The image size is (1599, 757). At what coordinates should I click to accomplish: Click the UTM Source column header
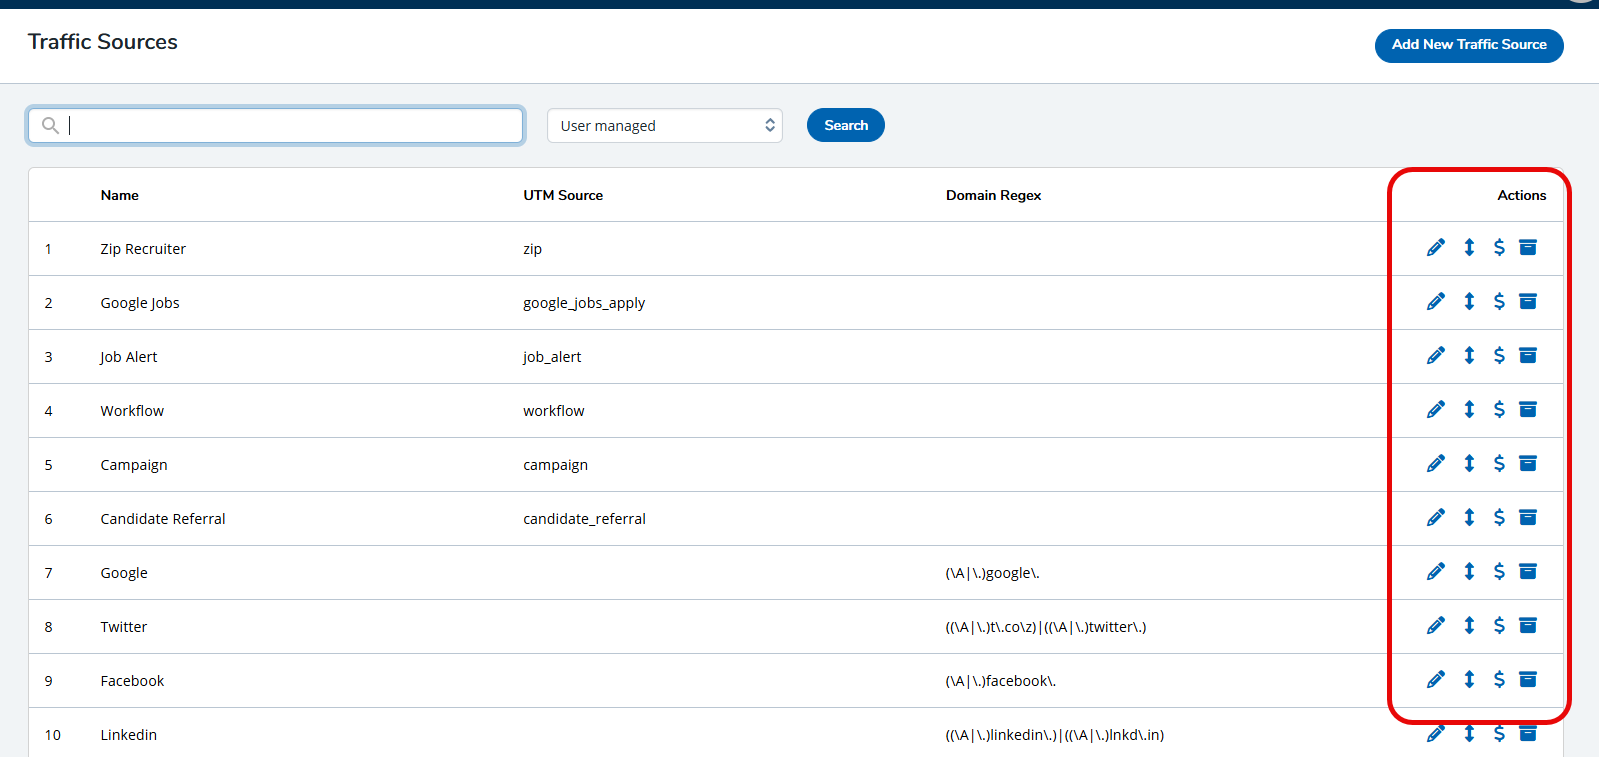click(x=563, y=195)
